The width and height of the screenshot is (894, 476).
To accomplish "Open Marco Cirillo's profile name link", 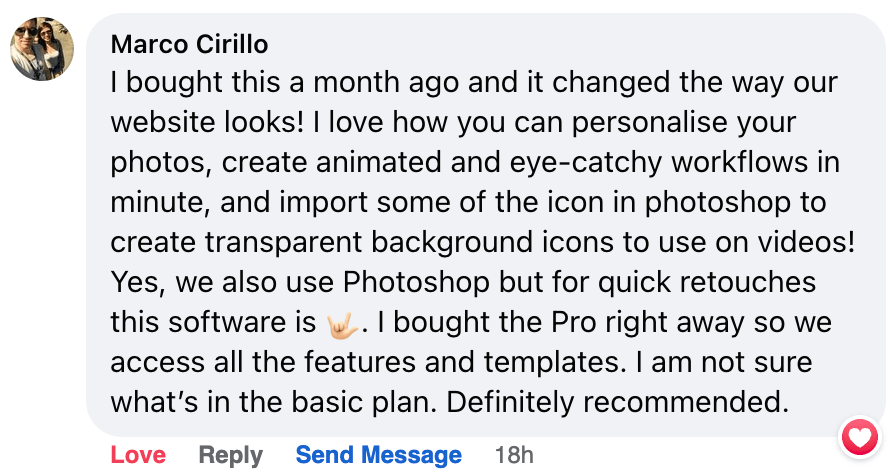I will (189, 45).
